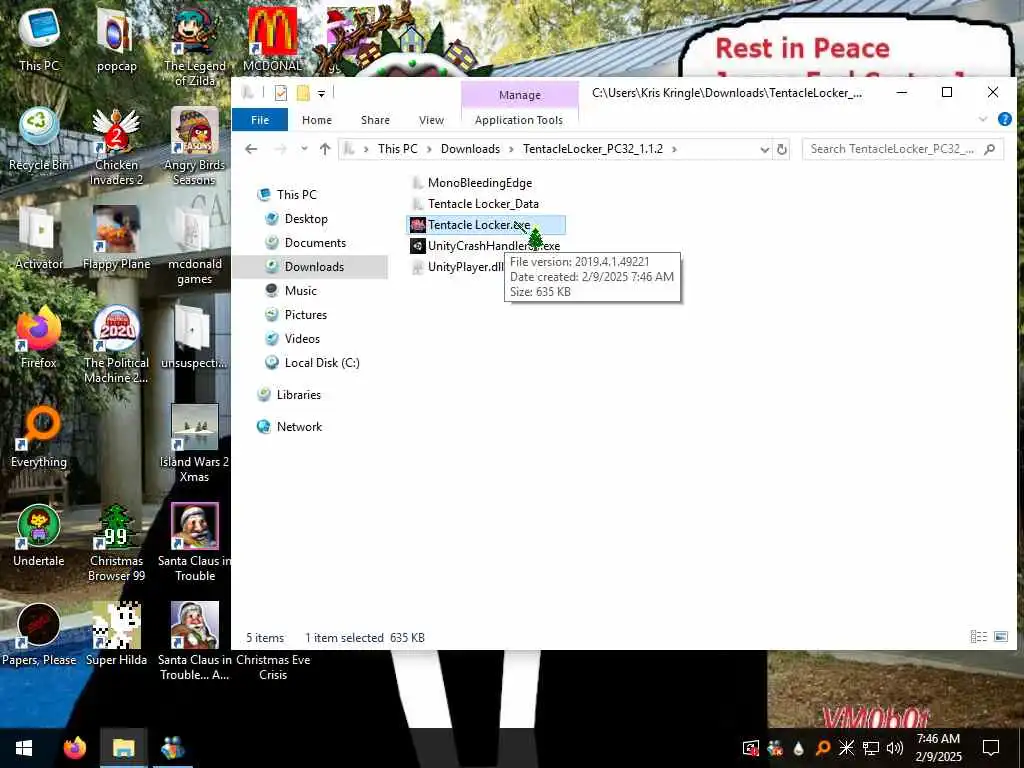Open Everything search desktop shortcut

tap(39, 436)
